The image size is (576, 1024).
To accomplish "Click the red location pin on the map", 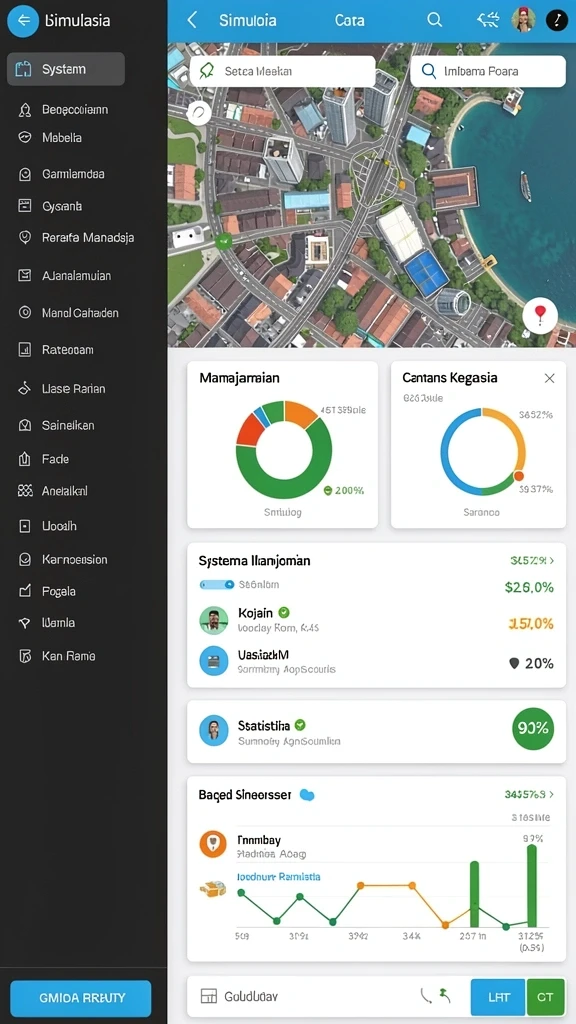I will click(x=540, y=315).
